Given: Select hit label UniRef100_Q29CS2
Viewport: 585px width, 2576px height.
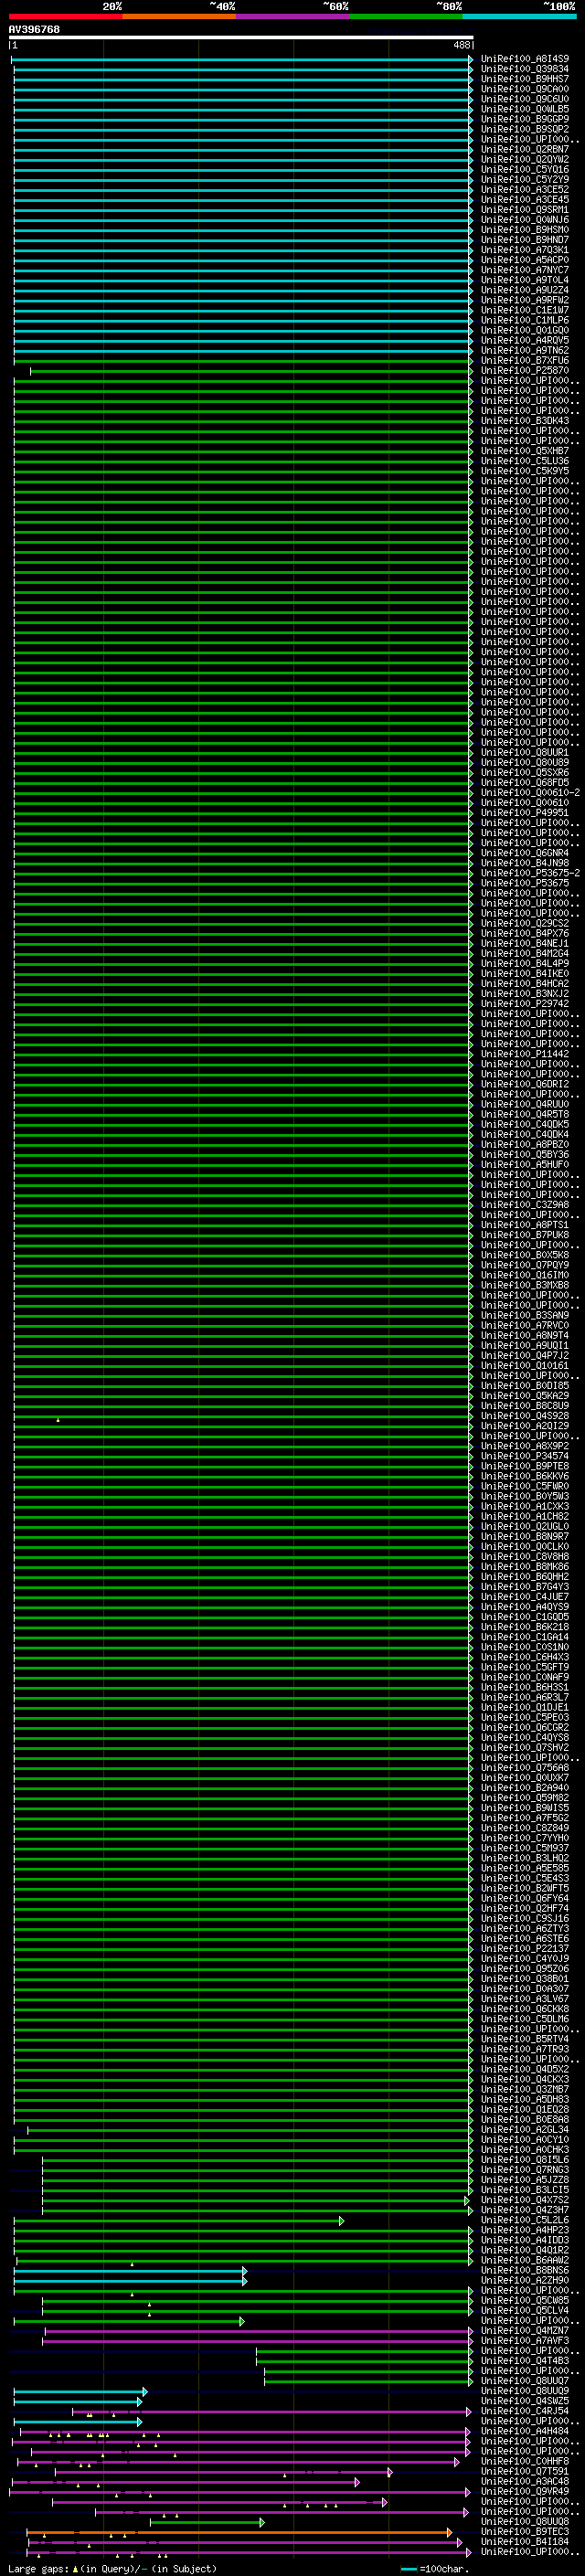Looking at the screenshot, I should (525, 923).
